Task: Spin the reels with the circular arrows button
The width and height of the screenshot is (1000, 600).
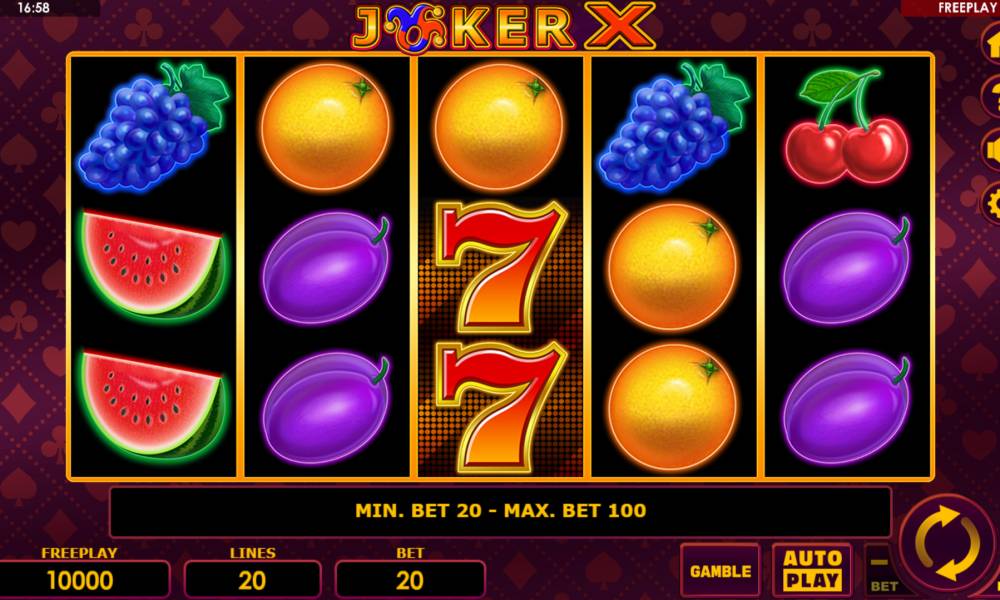Action: 948,544
